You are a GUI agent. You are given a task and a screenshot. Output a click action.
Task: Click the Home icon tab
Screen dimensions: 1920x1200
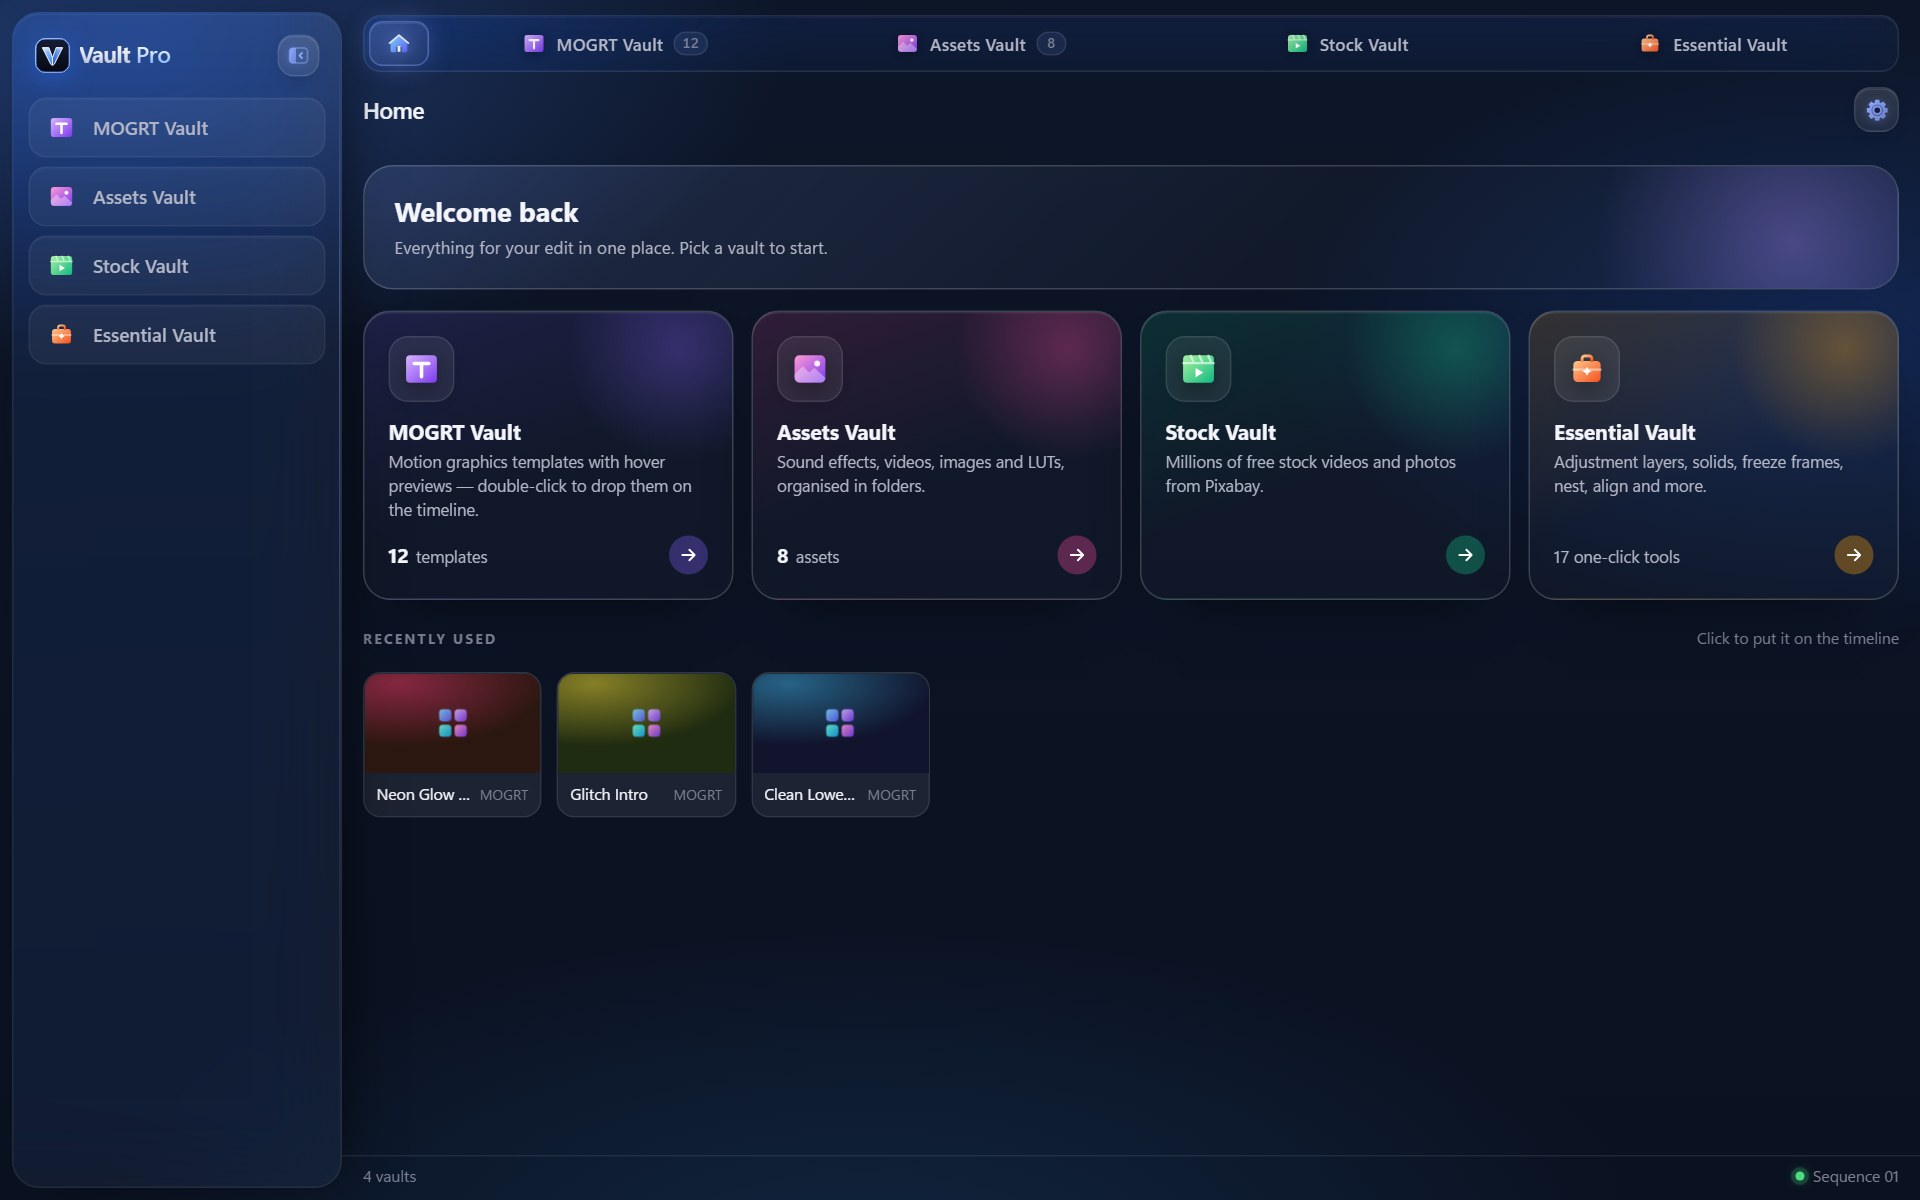pos(399,44)
